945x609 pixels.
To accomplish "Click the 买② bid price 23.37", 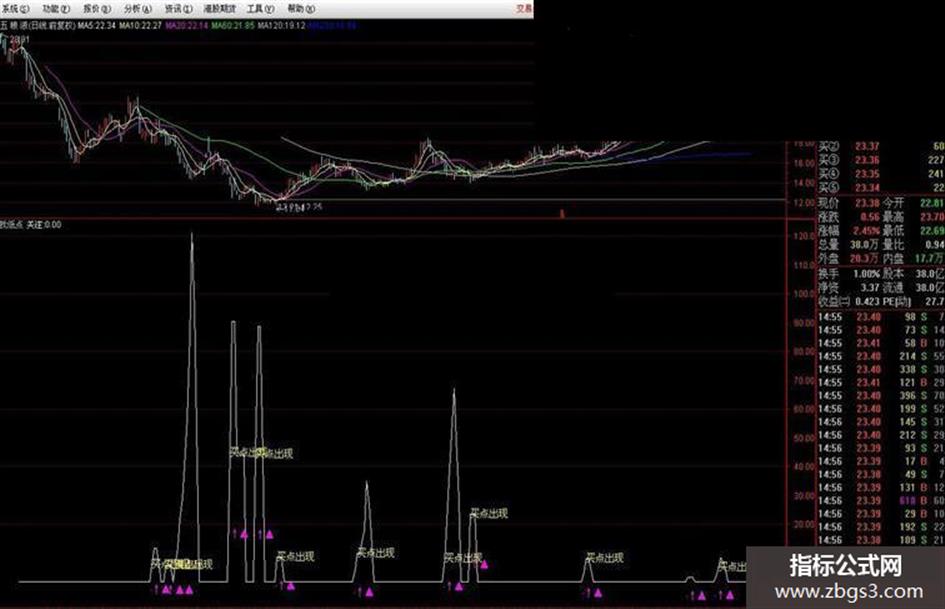I will (867, 146).
